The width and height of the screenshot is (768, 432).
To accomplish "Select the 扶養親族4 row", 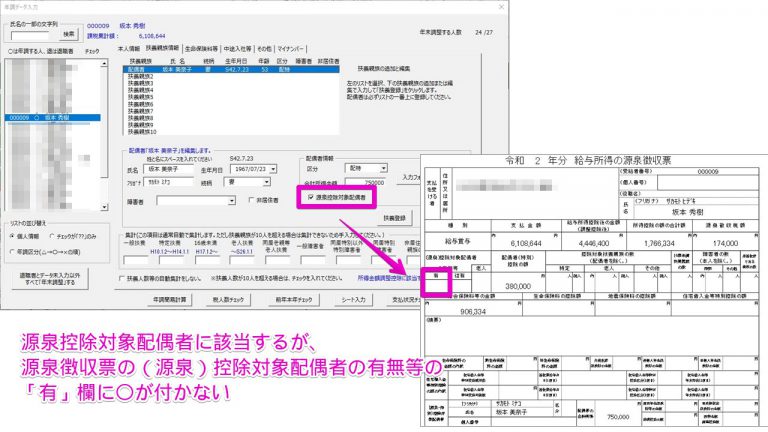I will coord(231,90).
